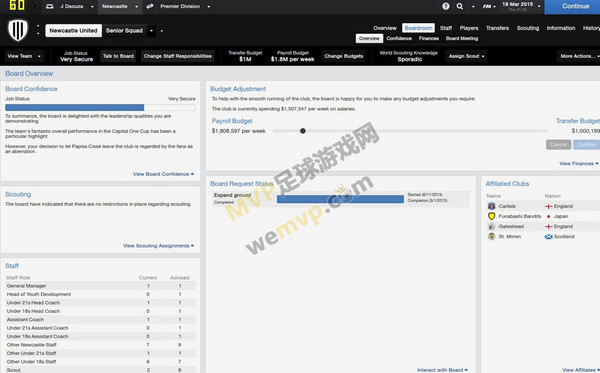The image size is (600, 373).
Task: Open the FM menu dropdown
Action: [x=489, y=7]
